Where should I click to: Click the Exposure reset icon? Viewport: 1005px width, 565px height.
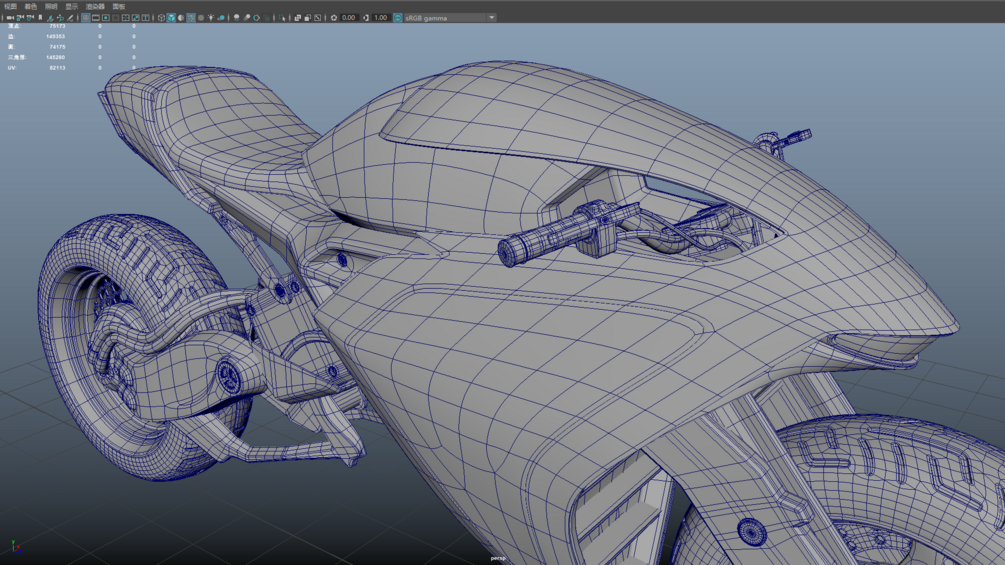click(334, 18)
